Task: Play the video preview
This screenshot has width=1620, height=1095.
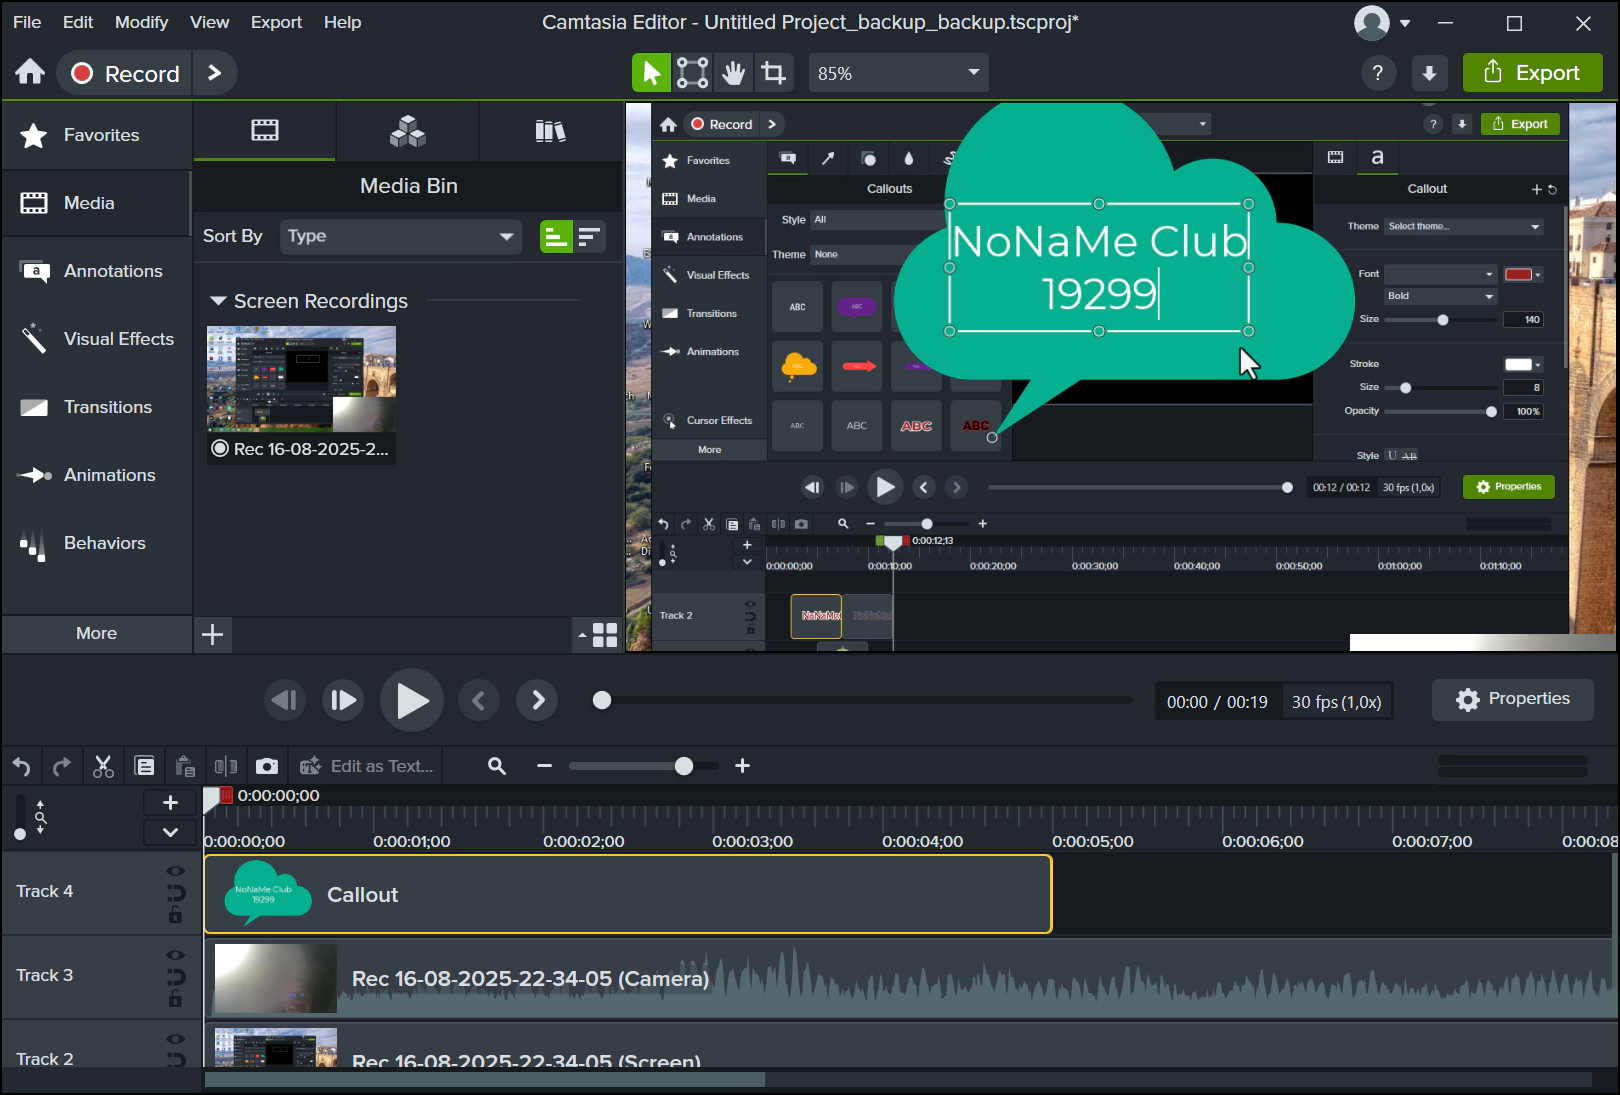Action: tap(411, 700)
